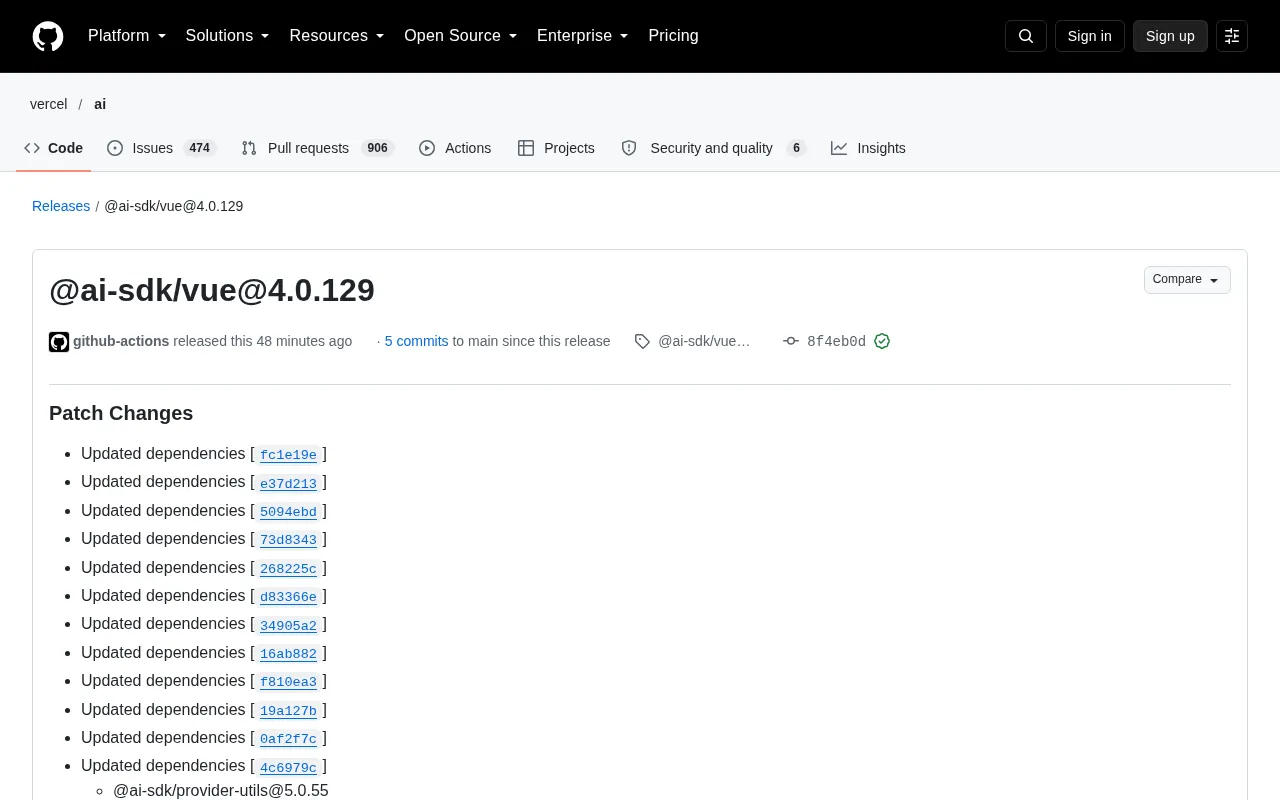Open the vercel owner link
This screenshot has width=1280, height=800.
point(49,104)
